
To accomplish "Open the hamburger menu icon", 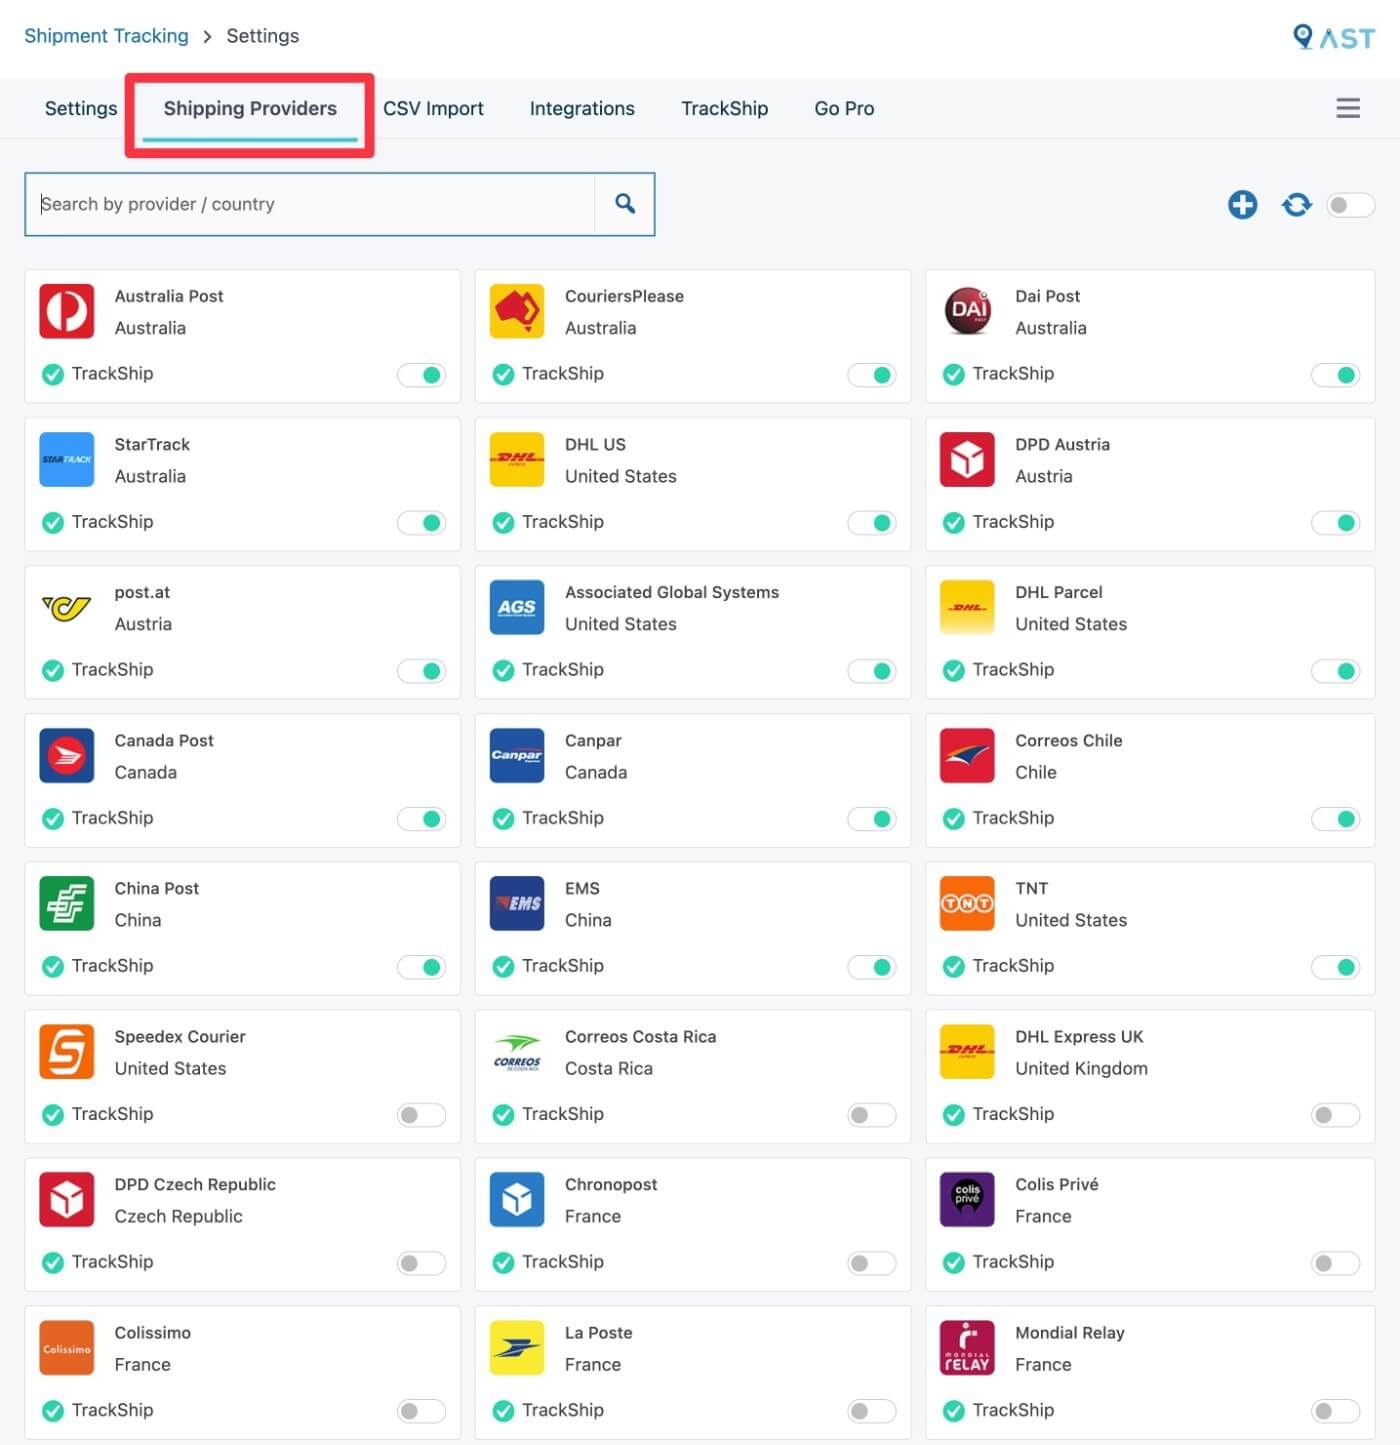I will (x=1348, y=108).
